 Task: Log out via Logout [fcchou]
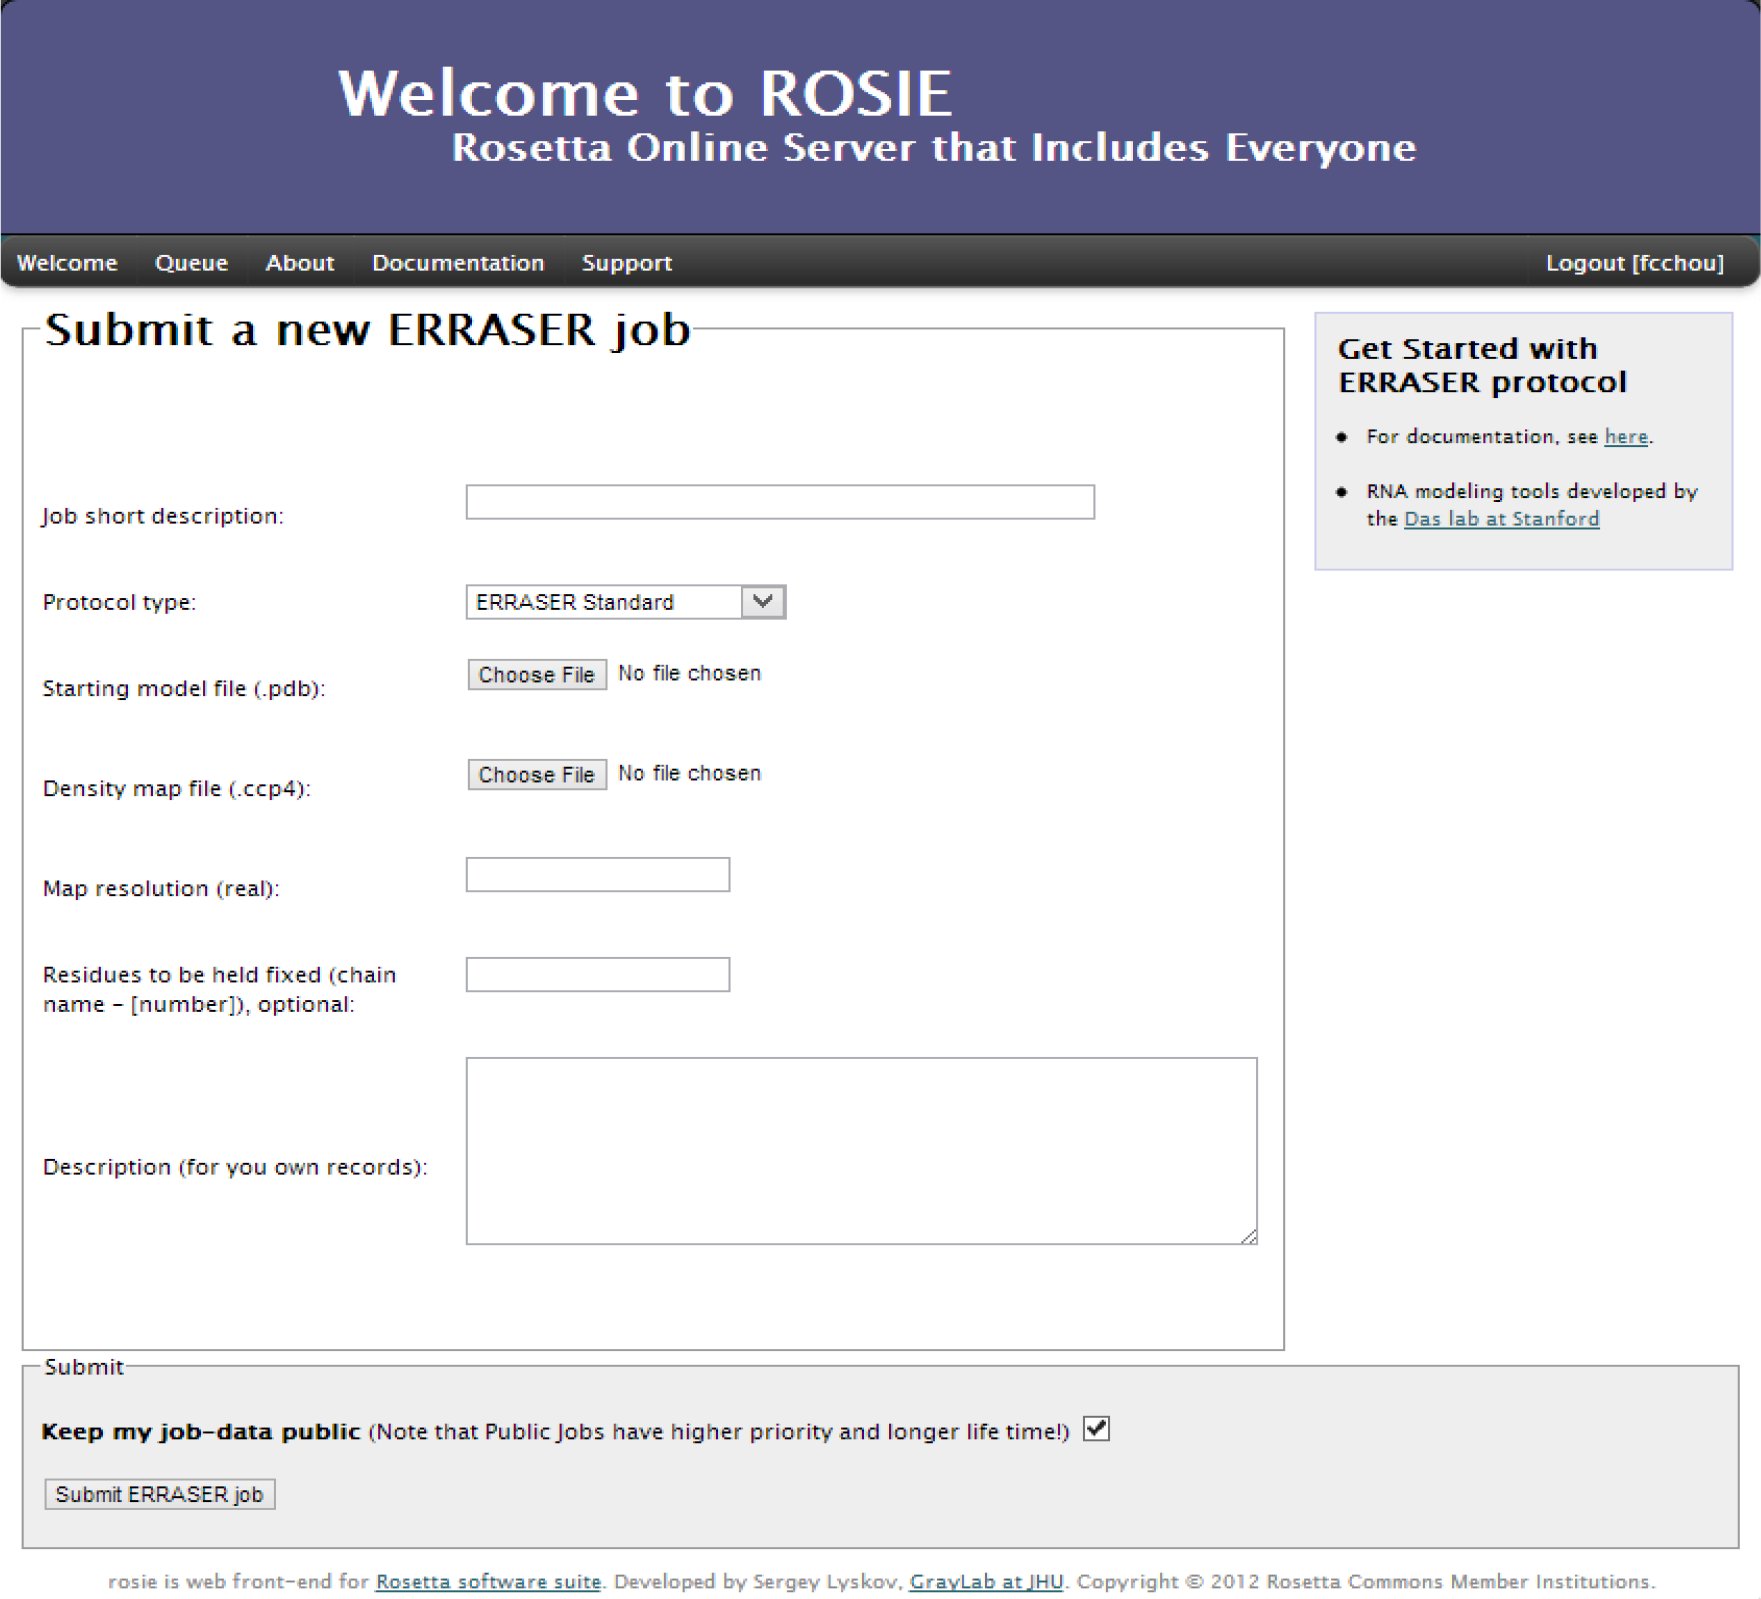(1635, 263)
